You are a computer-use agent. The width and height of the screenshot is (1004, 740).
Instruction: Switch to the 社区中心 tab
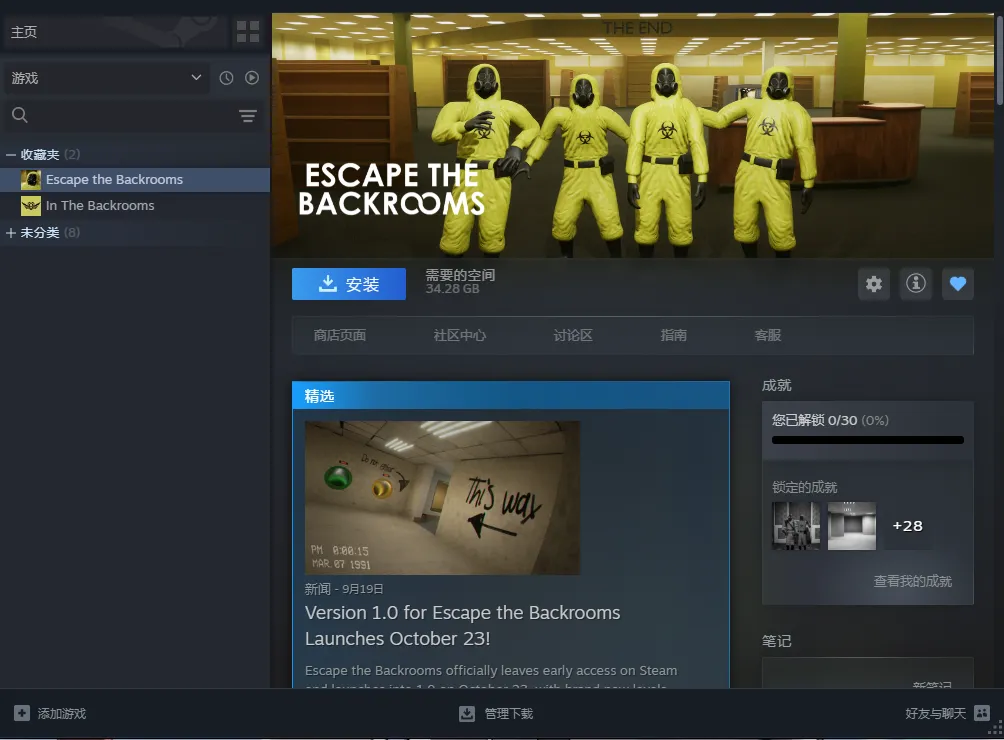(460, 336)
